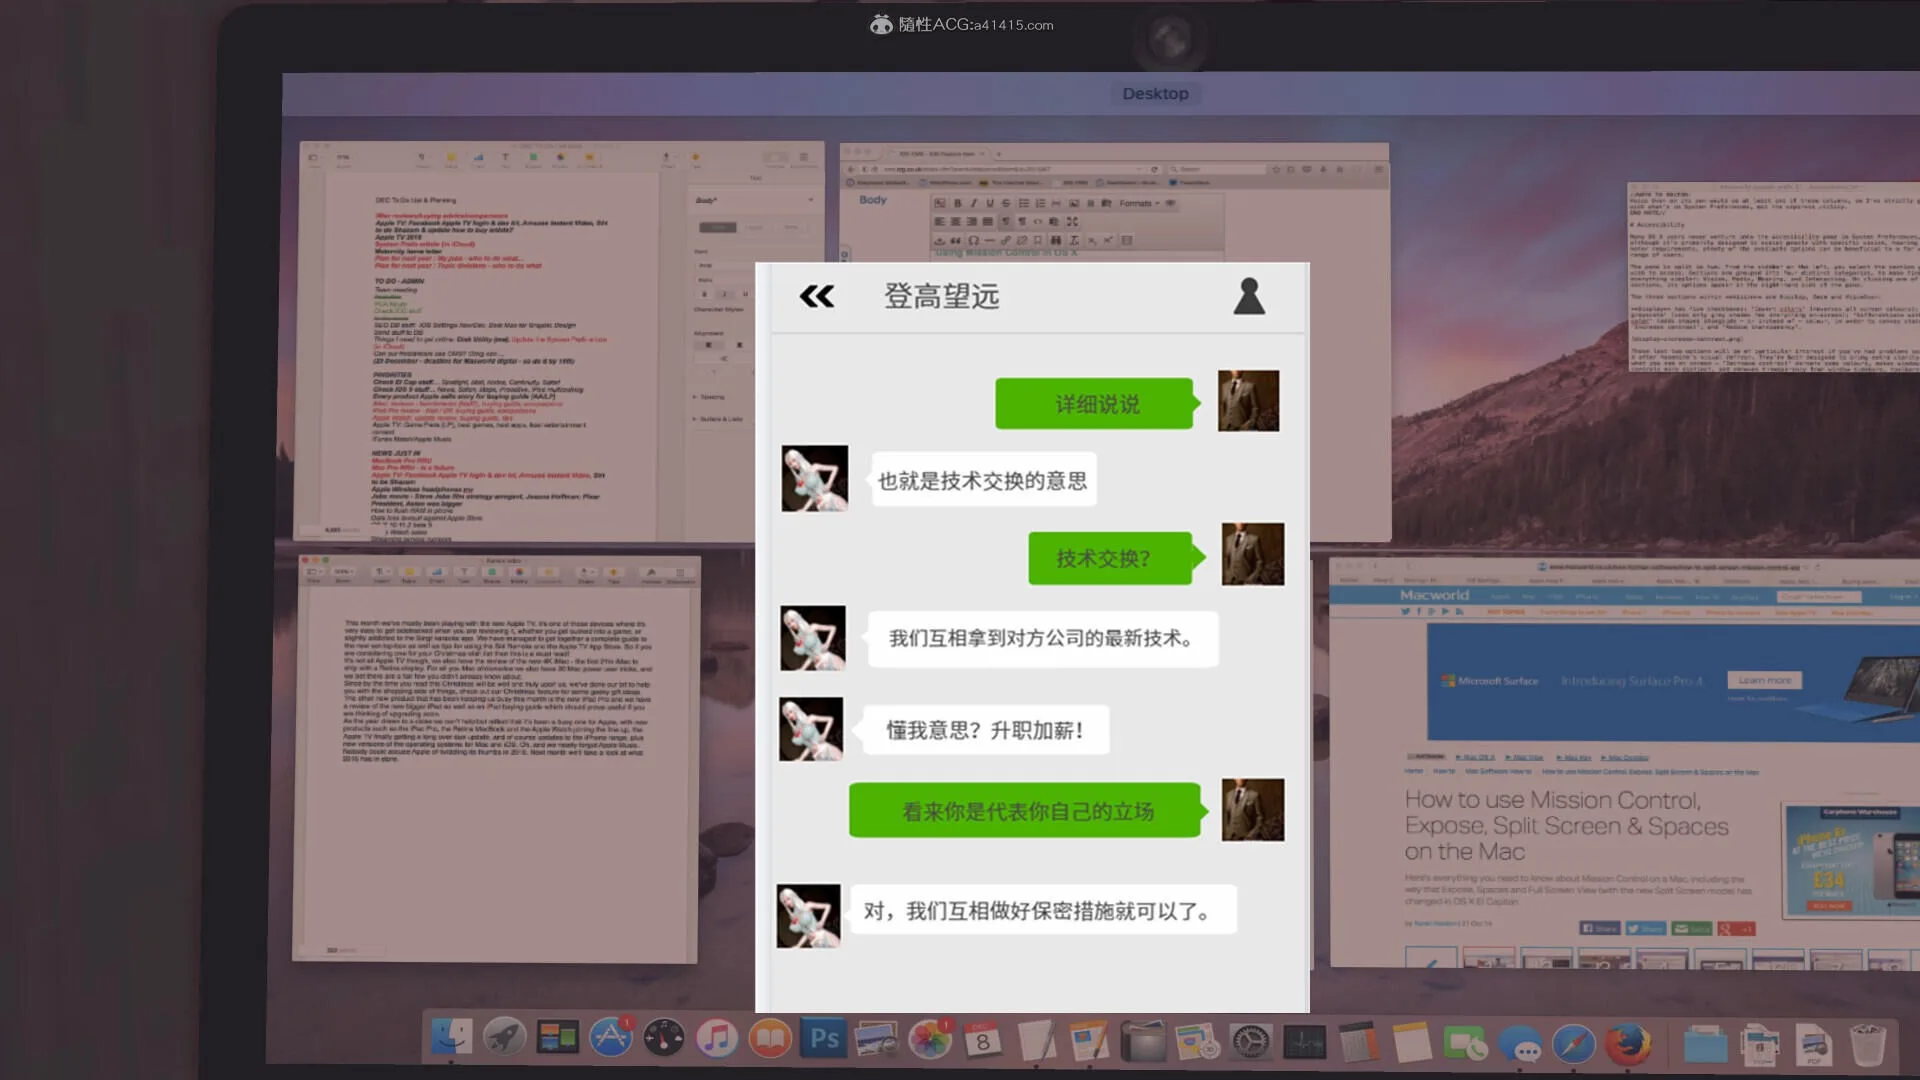Launch Photoshop from the dock
This screenshot has height=1080, width=1920.
[x=824, y=1039]
